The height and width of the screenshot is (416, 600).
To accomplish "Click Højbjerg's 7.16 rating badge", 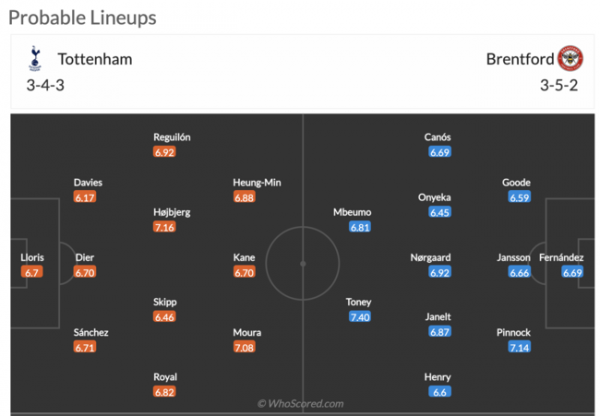I will 165,228.
